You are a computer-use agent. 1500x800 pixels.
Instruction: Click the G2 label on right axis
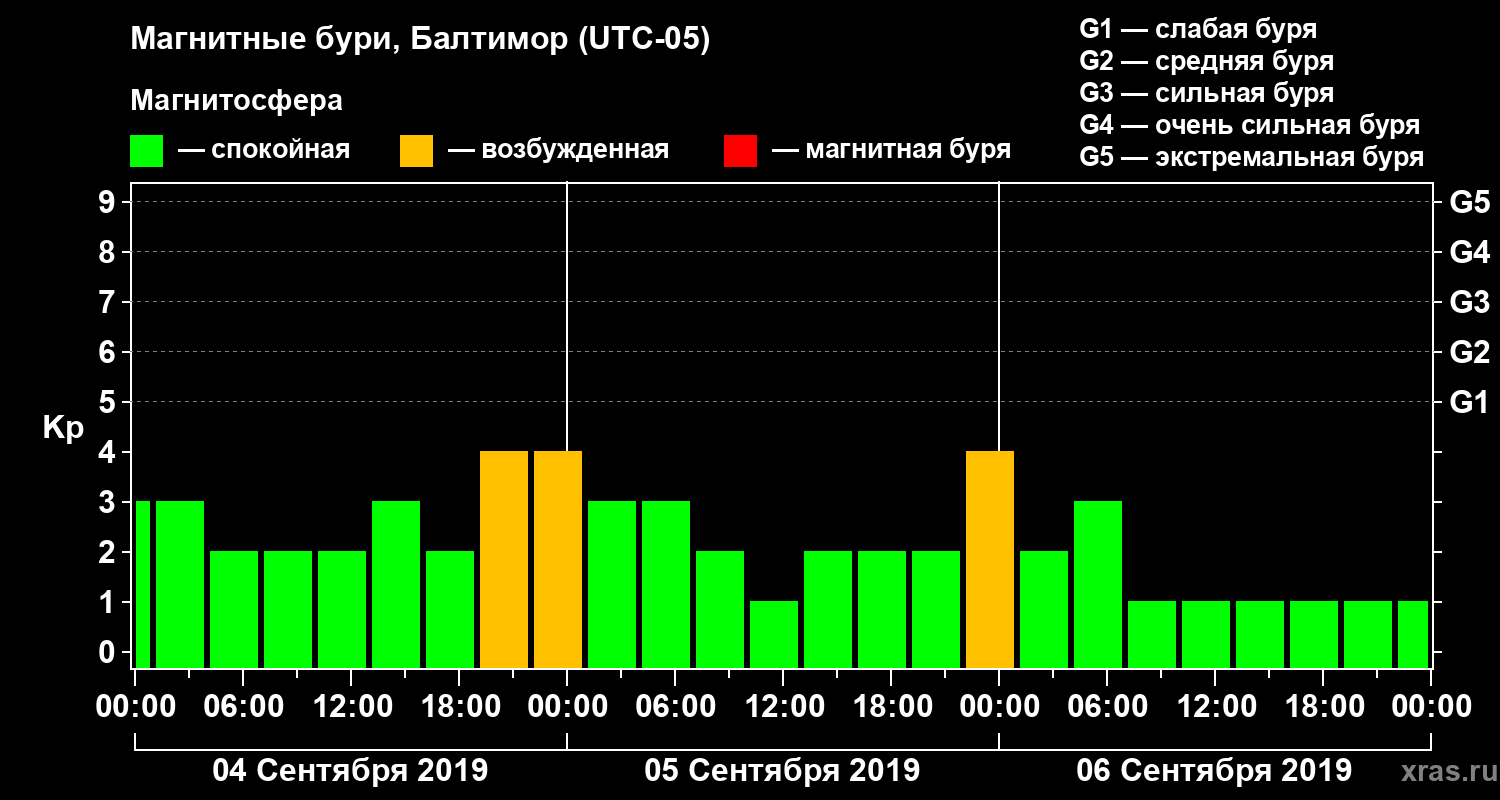pos(1469,352)
